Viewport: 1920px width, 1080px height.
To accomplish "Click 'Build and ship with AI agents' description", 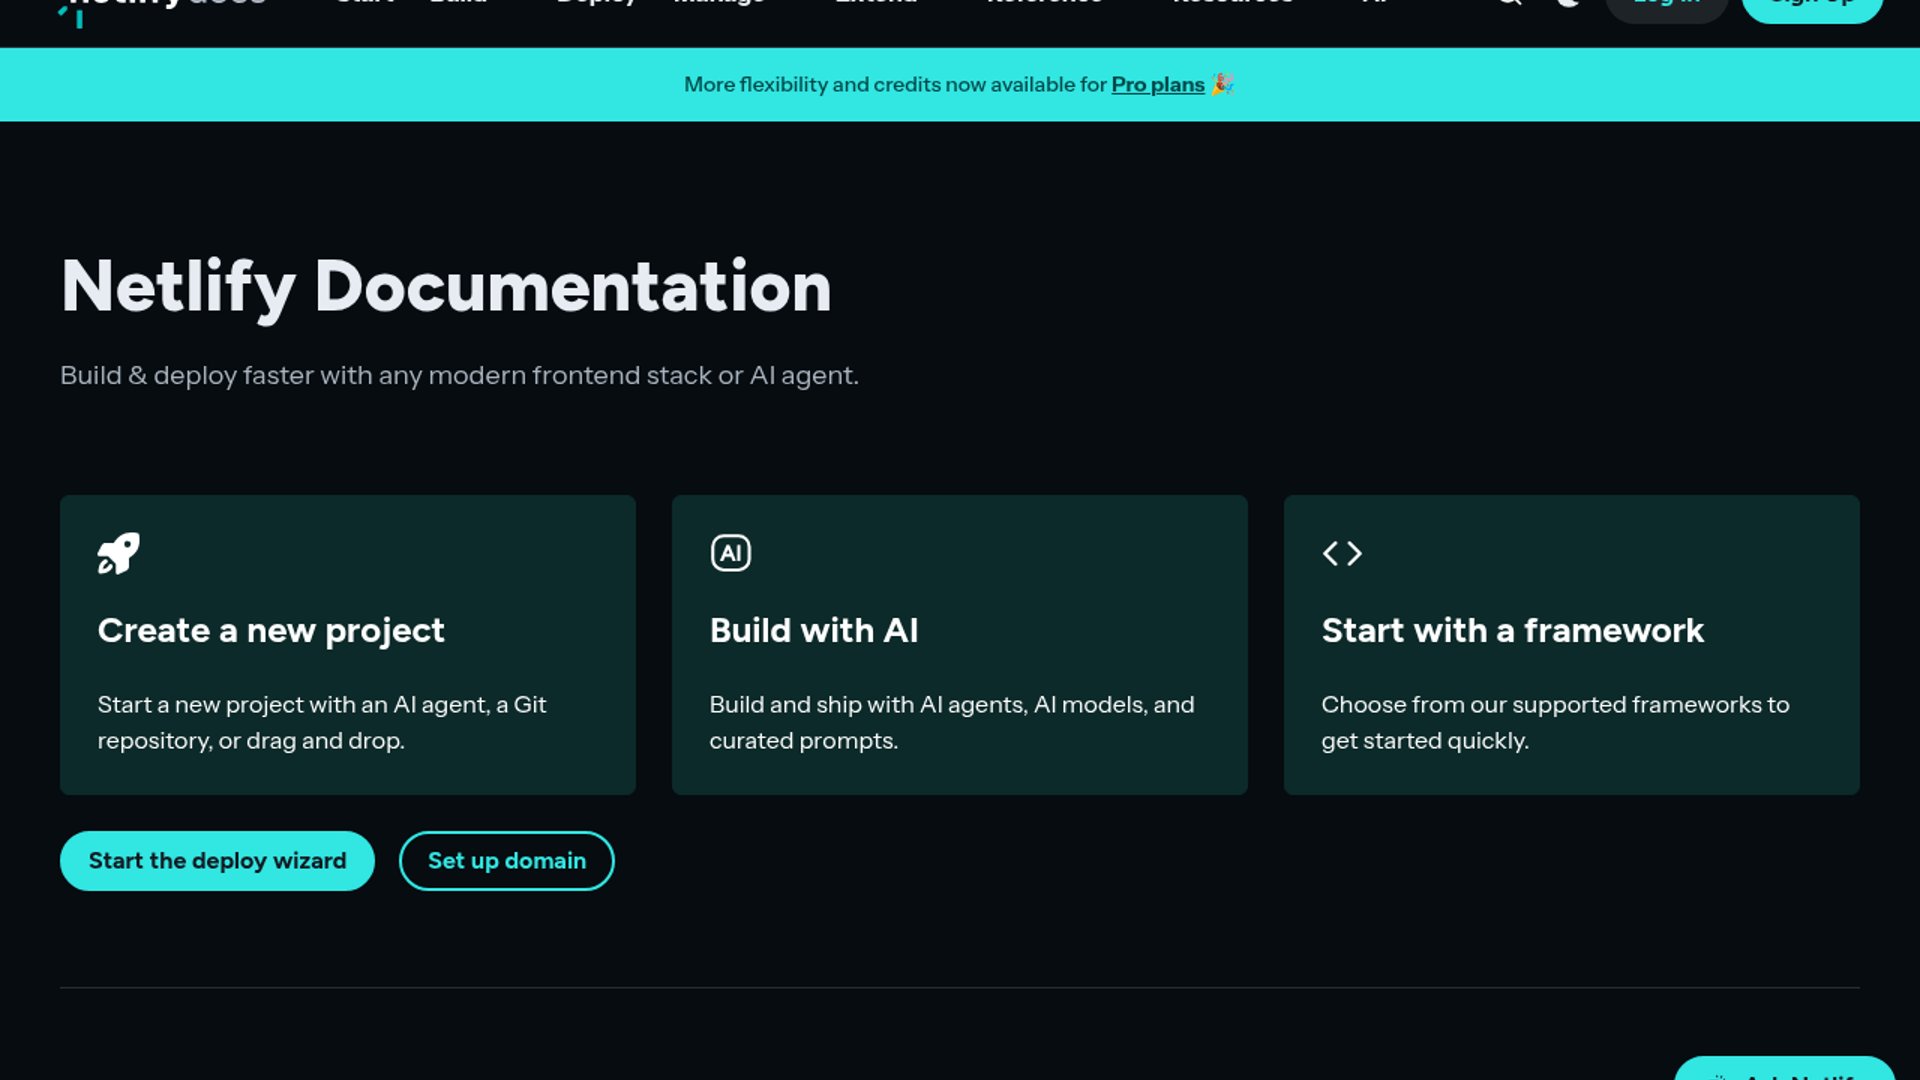I will tap(952, 723).
